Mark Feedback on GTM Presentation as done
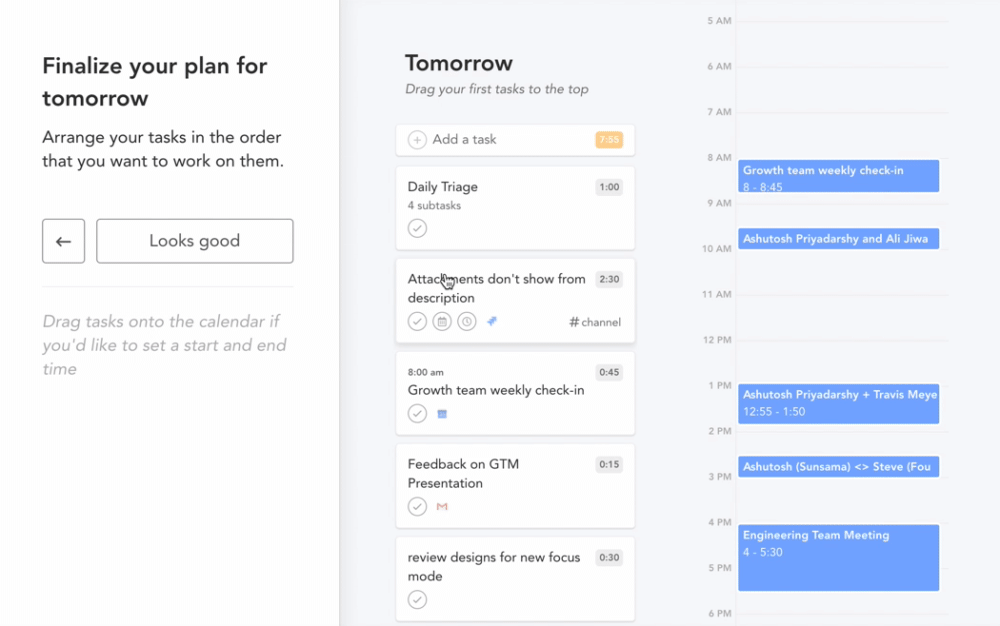 click(x=417, y=506)
